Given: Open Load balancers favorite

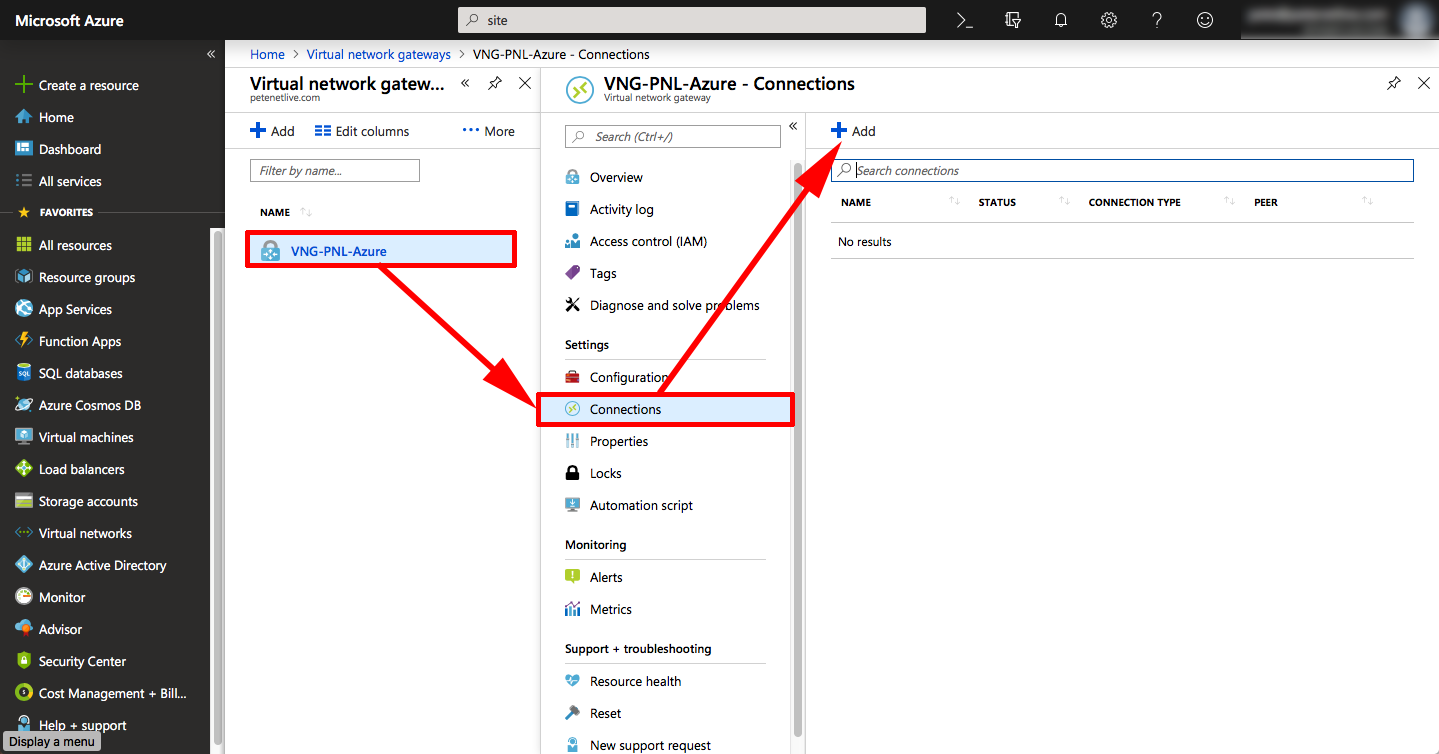Looking at the screenshot, I should pos(70,469).
